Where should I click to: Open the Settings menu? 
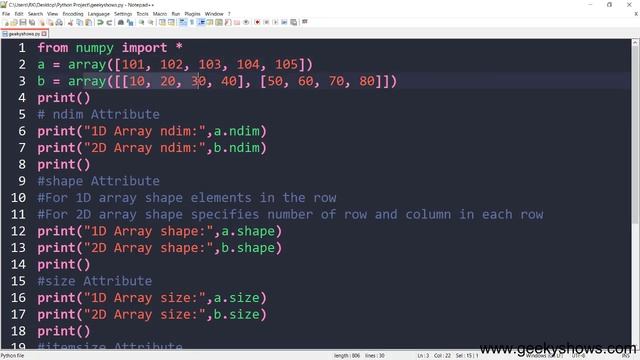click(x=123, y=14)
